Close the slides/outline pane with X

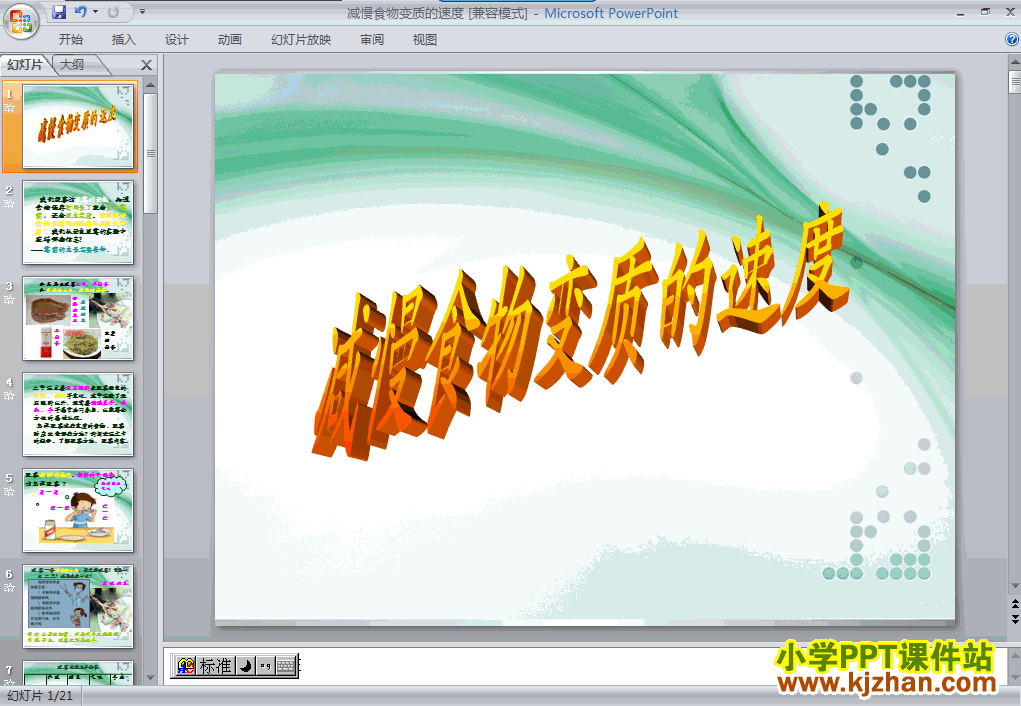(x=147, y=65)
